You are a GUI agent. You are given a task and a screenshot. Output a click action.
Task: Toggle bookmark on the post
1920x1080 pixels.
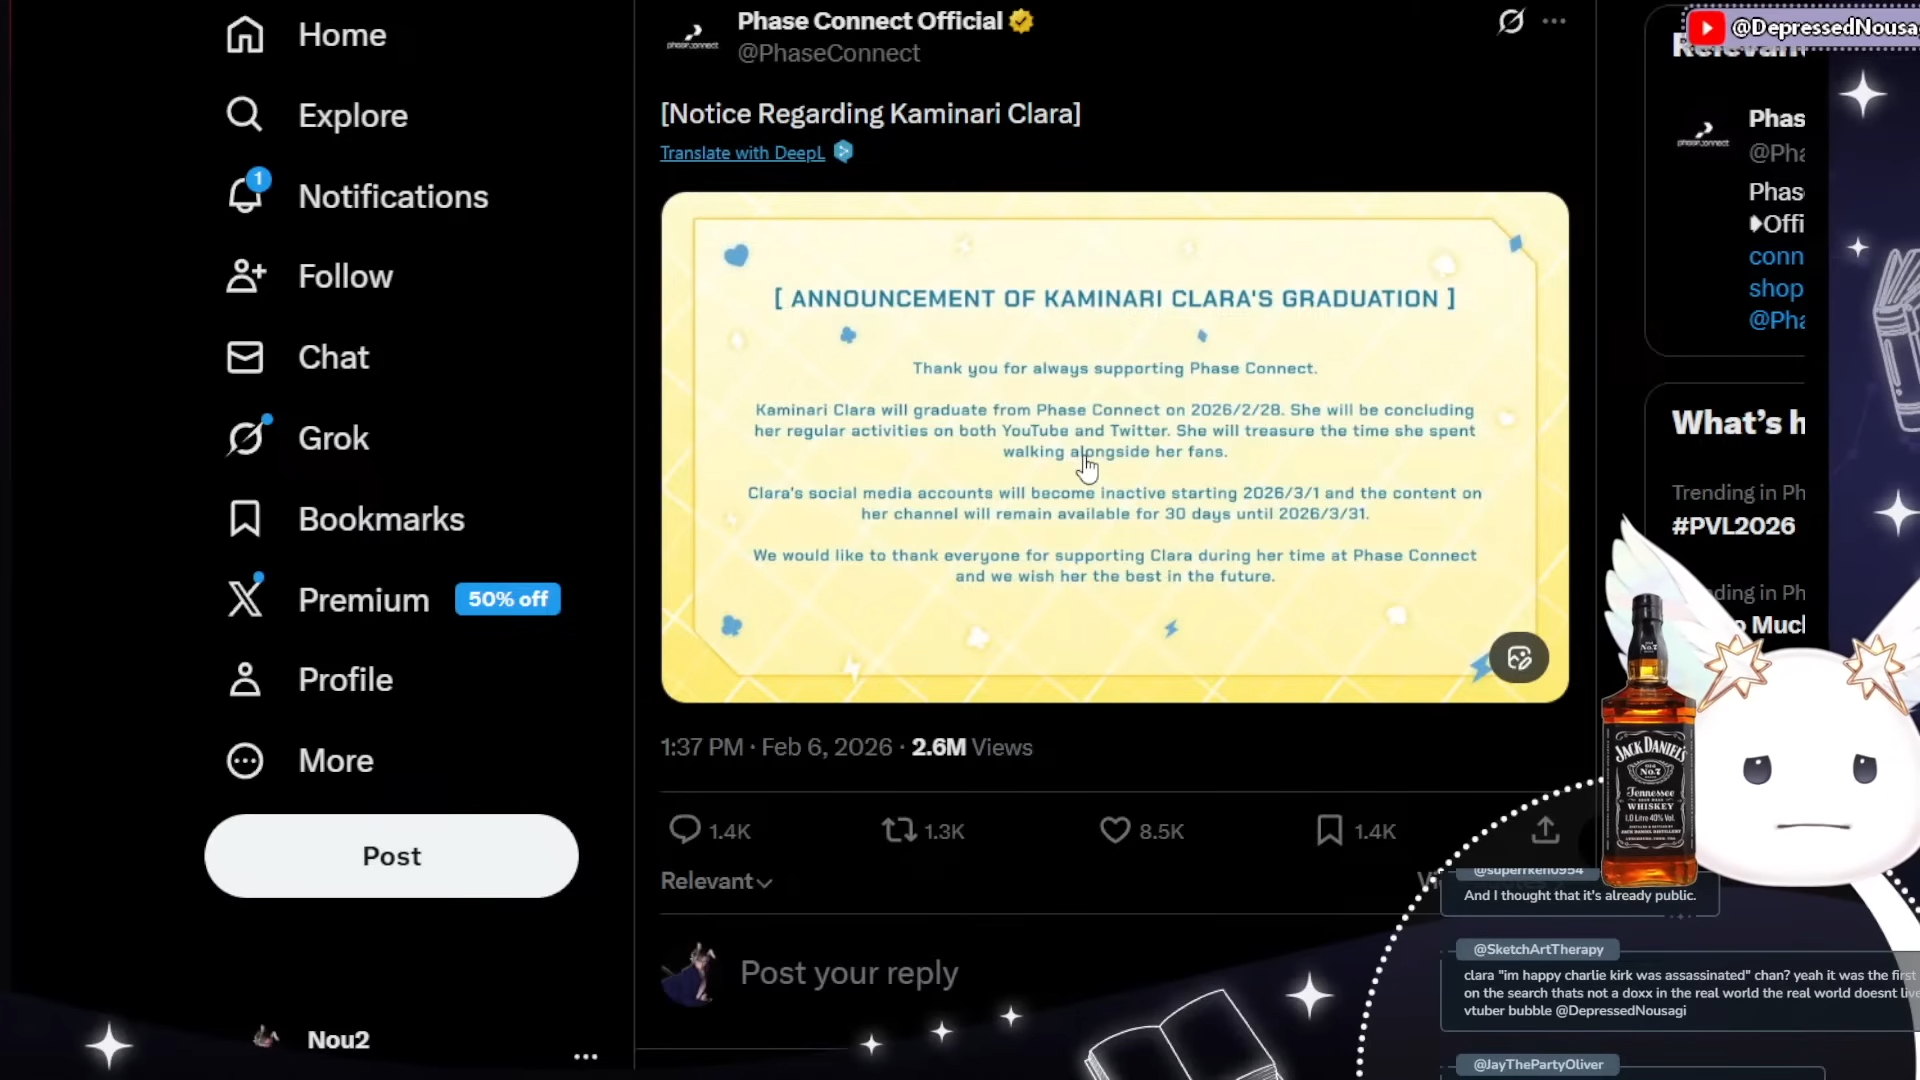click(1330, 830)
